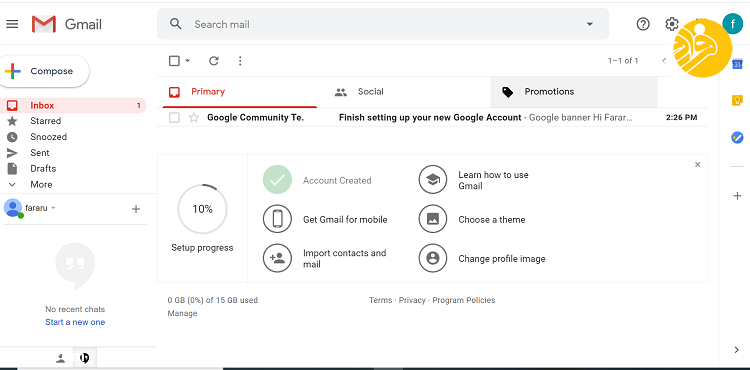Show search options dropdown arrow

coord(590,24)
